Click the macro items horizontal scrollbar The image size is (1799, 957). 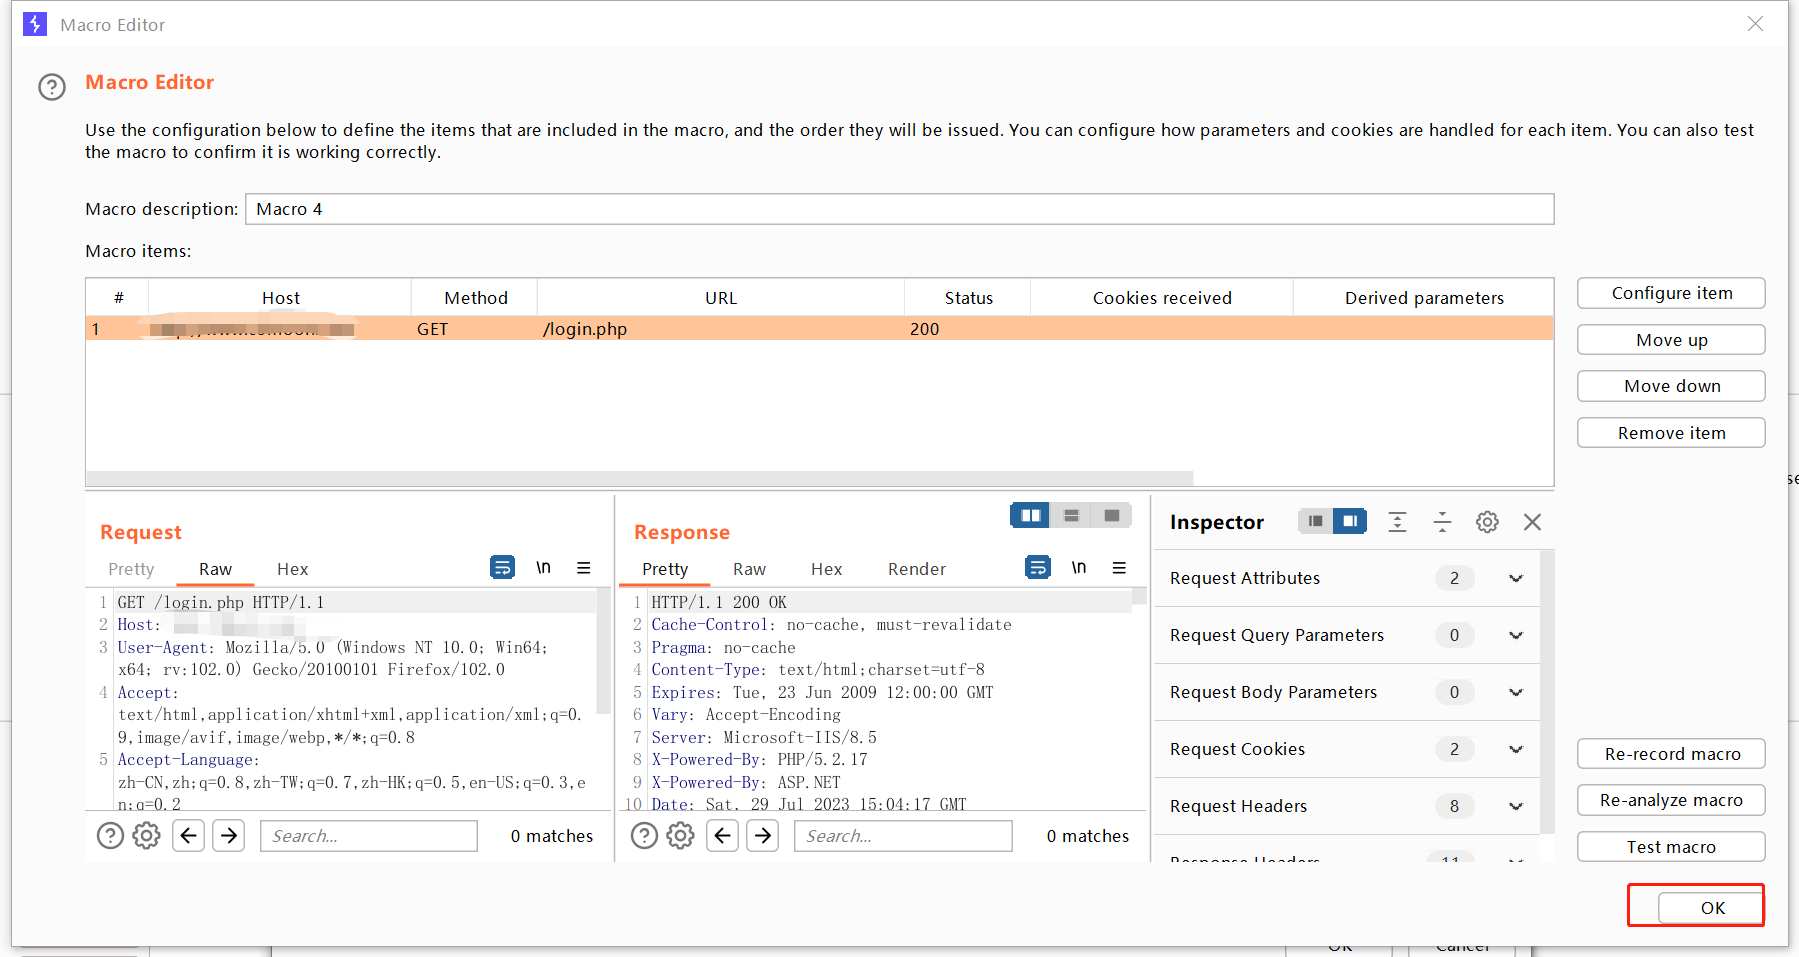pos(640,478)
